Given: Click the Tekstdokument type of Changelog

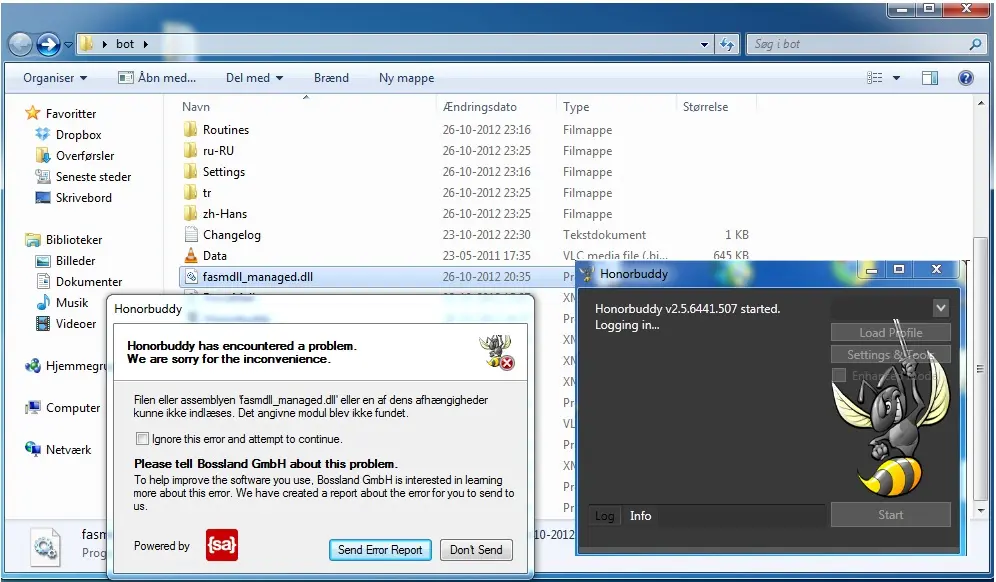Looking at the screenshot, I should tap(604, 234).
